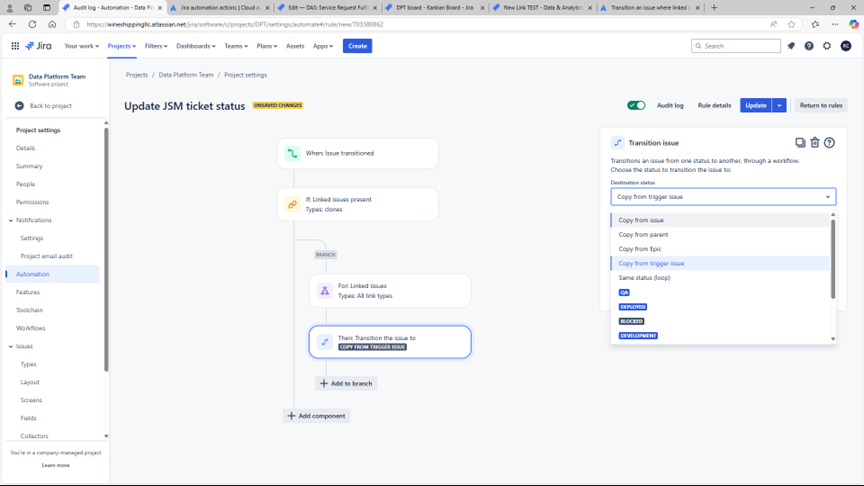The image size is (864, 486).
Task: Click the Jira logo
Action: pos(39,46)
